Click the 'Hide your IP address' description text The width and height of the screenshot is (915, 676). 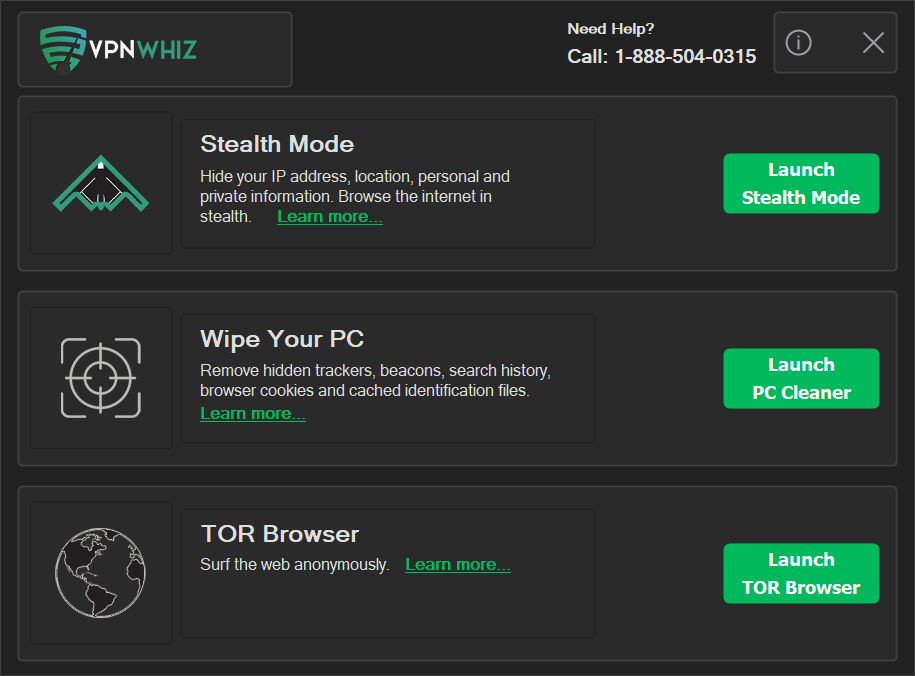click(x=355, y=196)
